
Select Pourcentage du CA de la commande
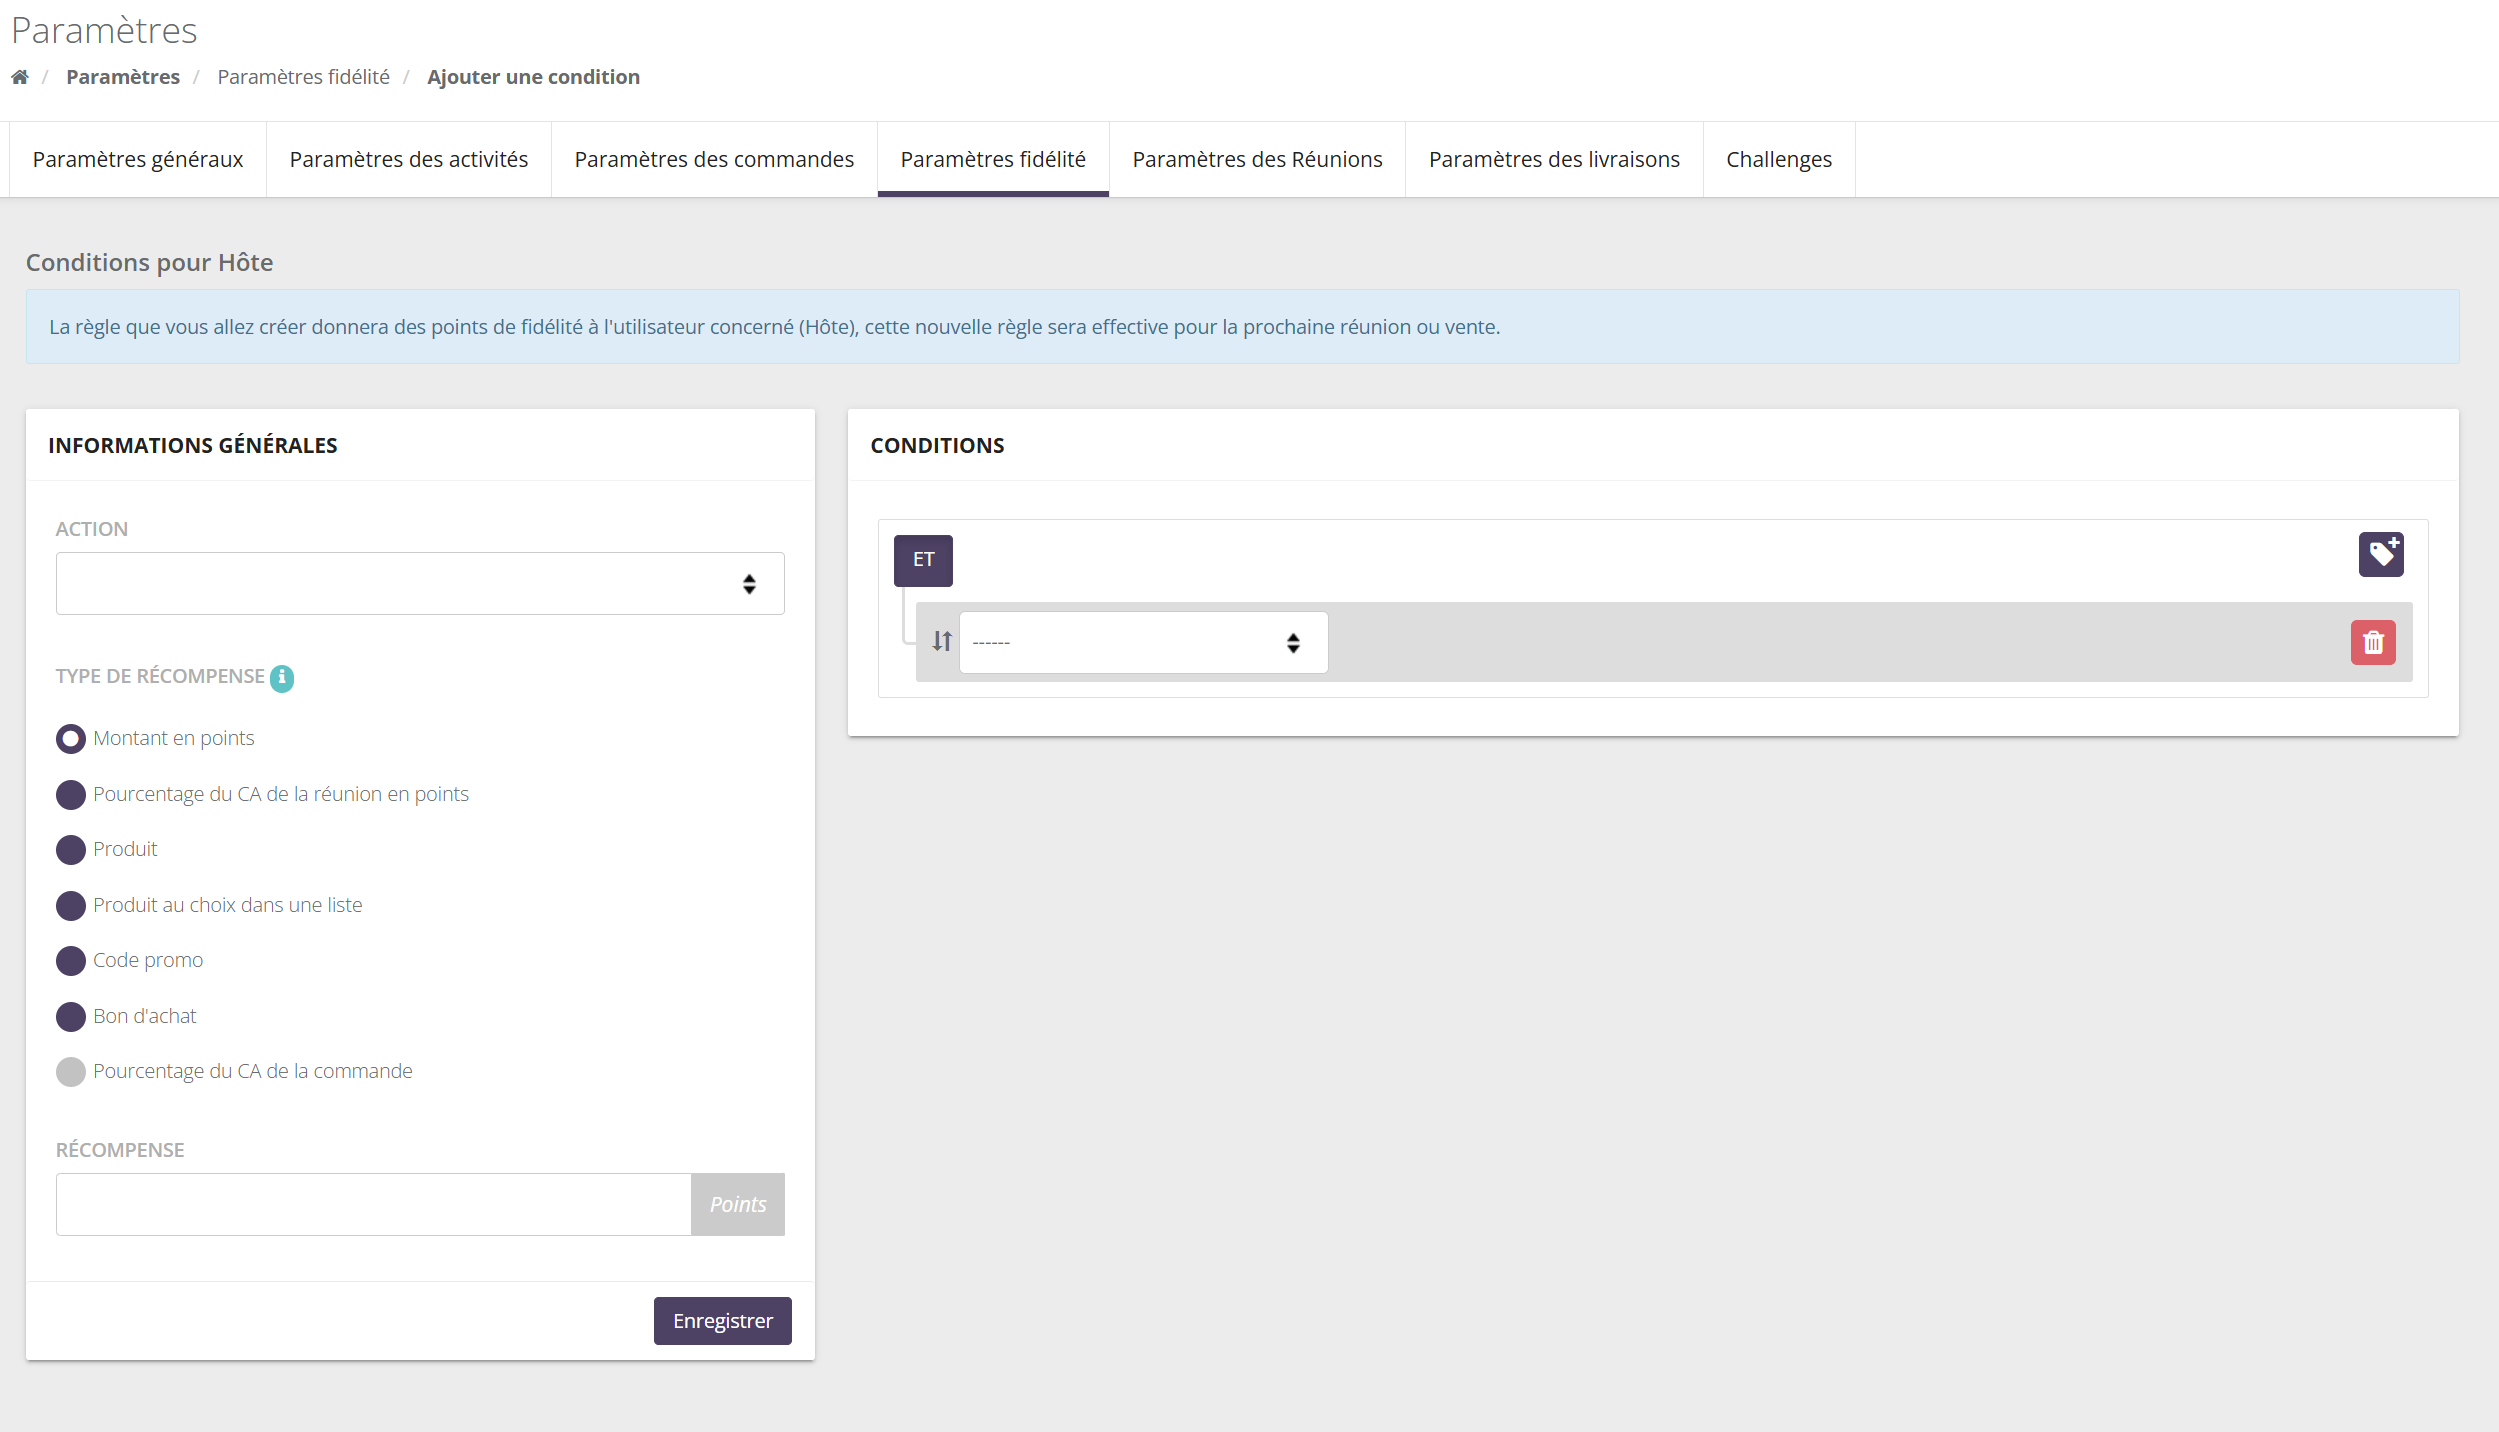point(71,1072)
